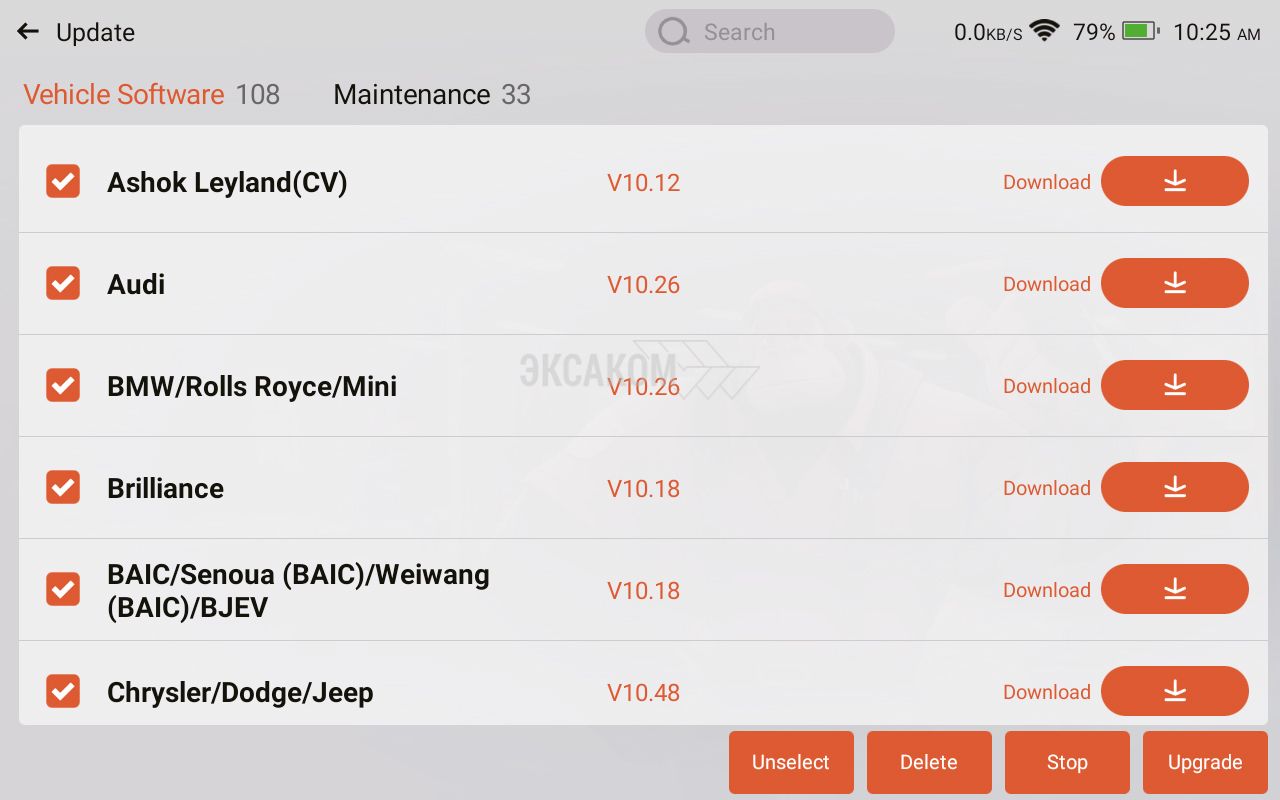Image resolution: width=1280 pixels, height=800 pixels.
Task: Download Brilliance software via arrow button
Action: pyautogui.click(x=1175, y=487)
